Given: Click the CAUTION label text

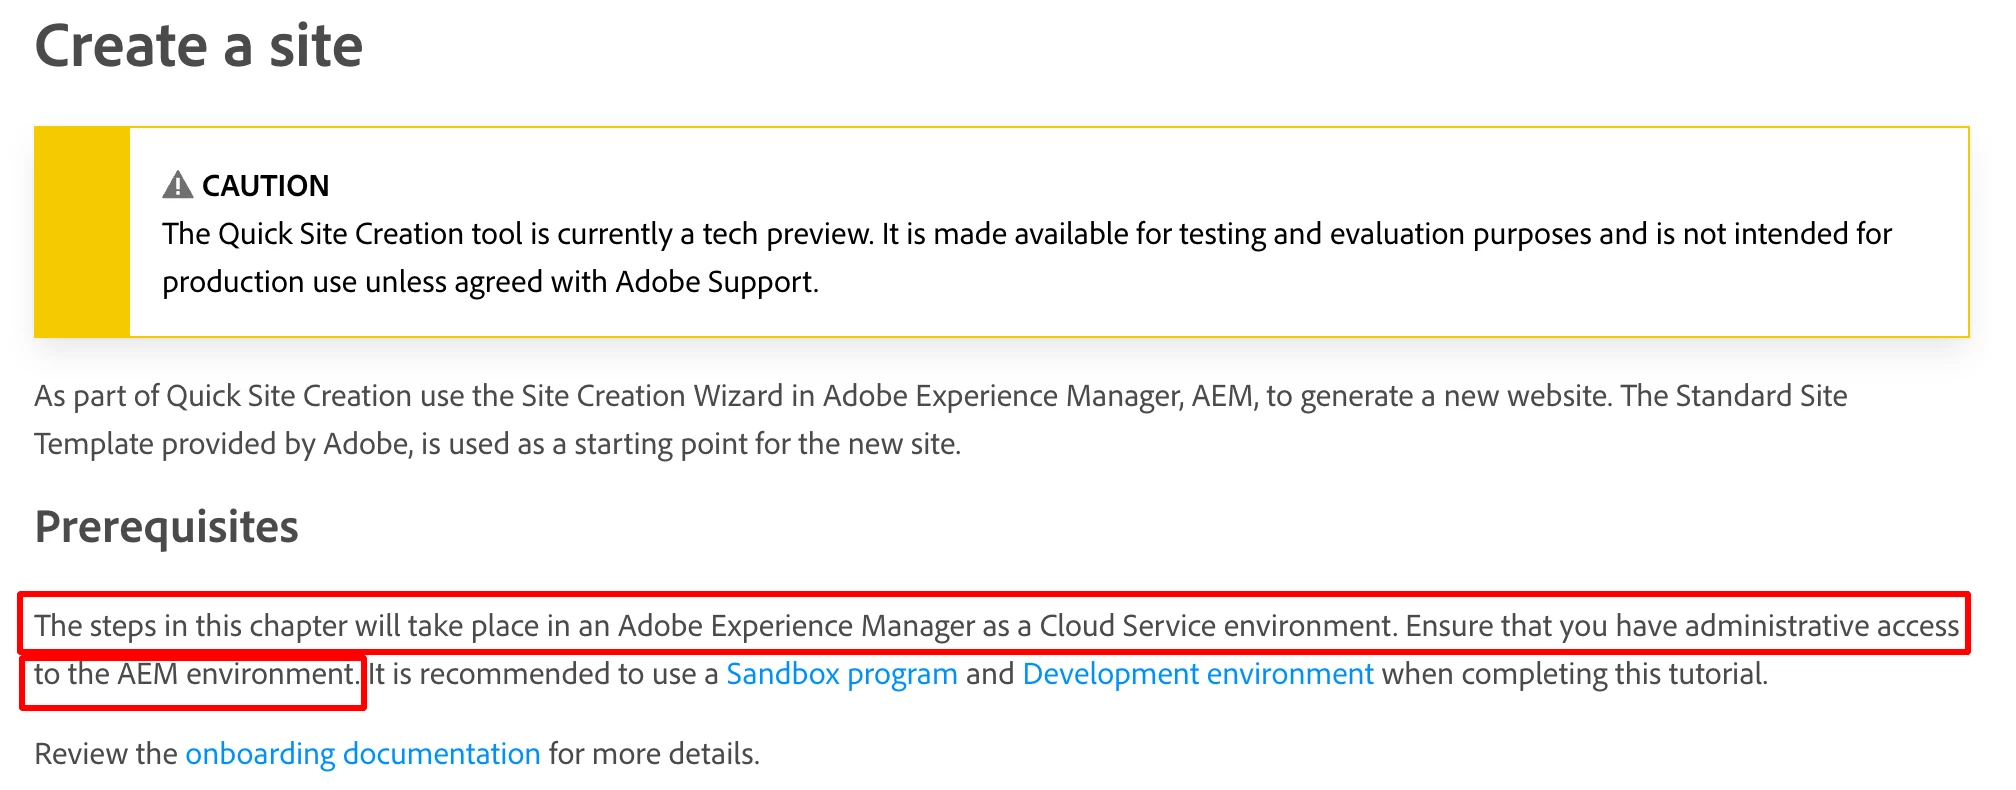Looking at the screenshot, I should 265,186.
